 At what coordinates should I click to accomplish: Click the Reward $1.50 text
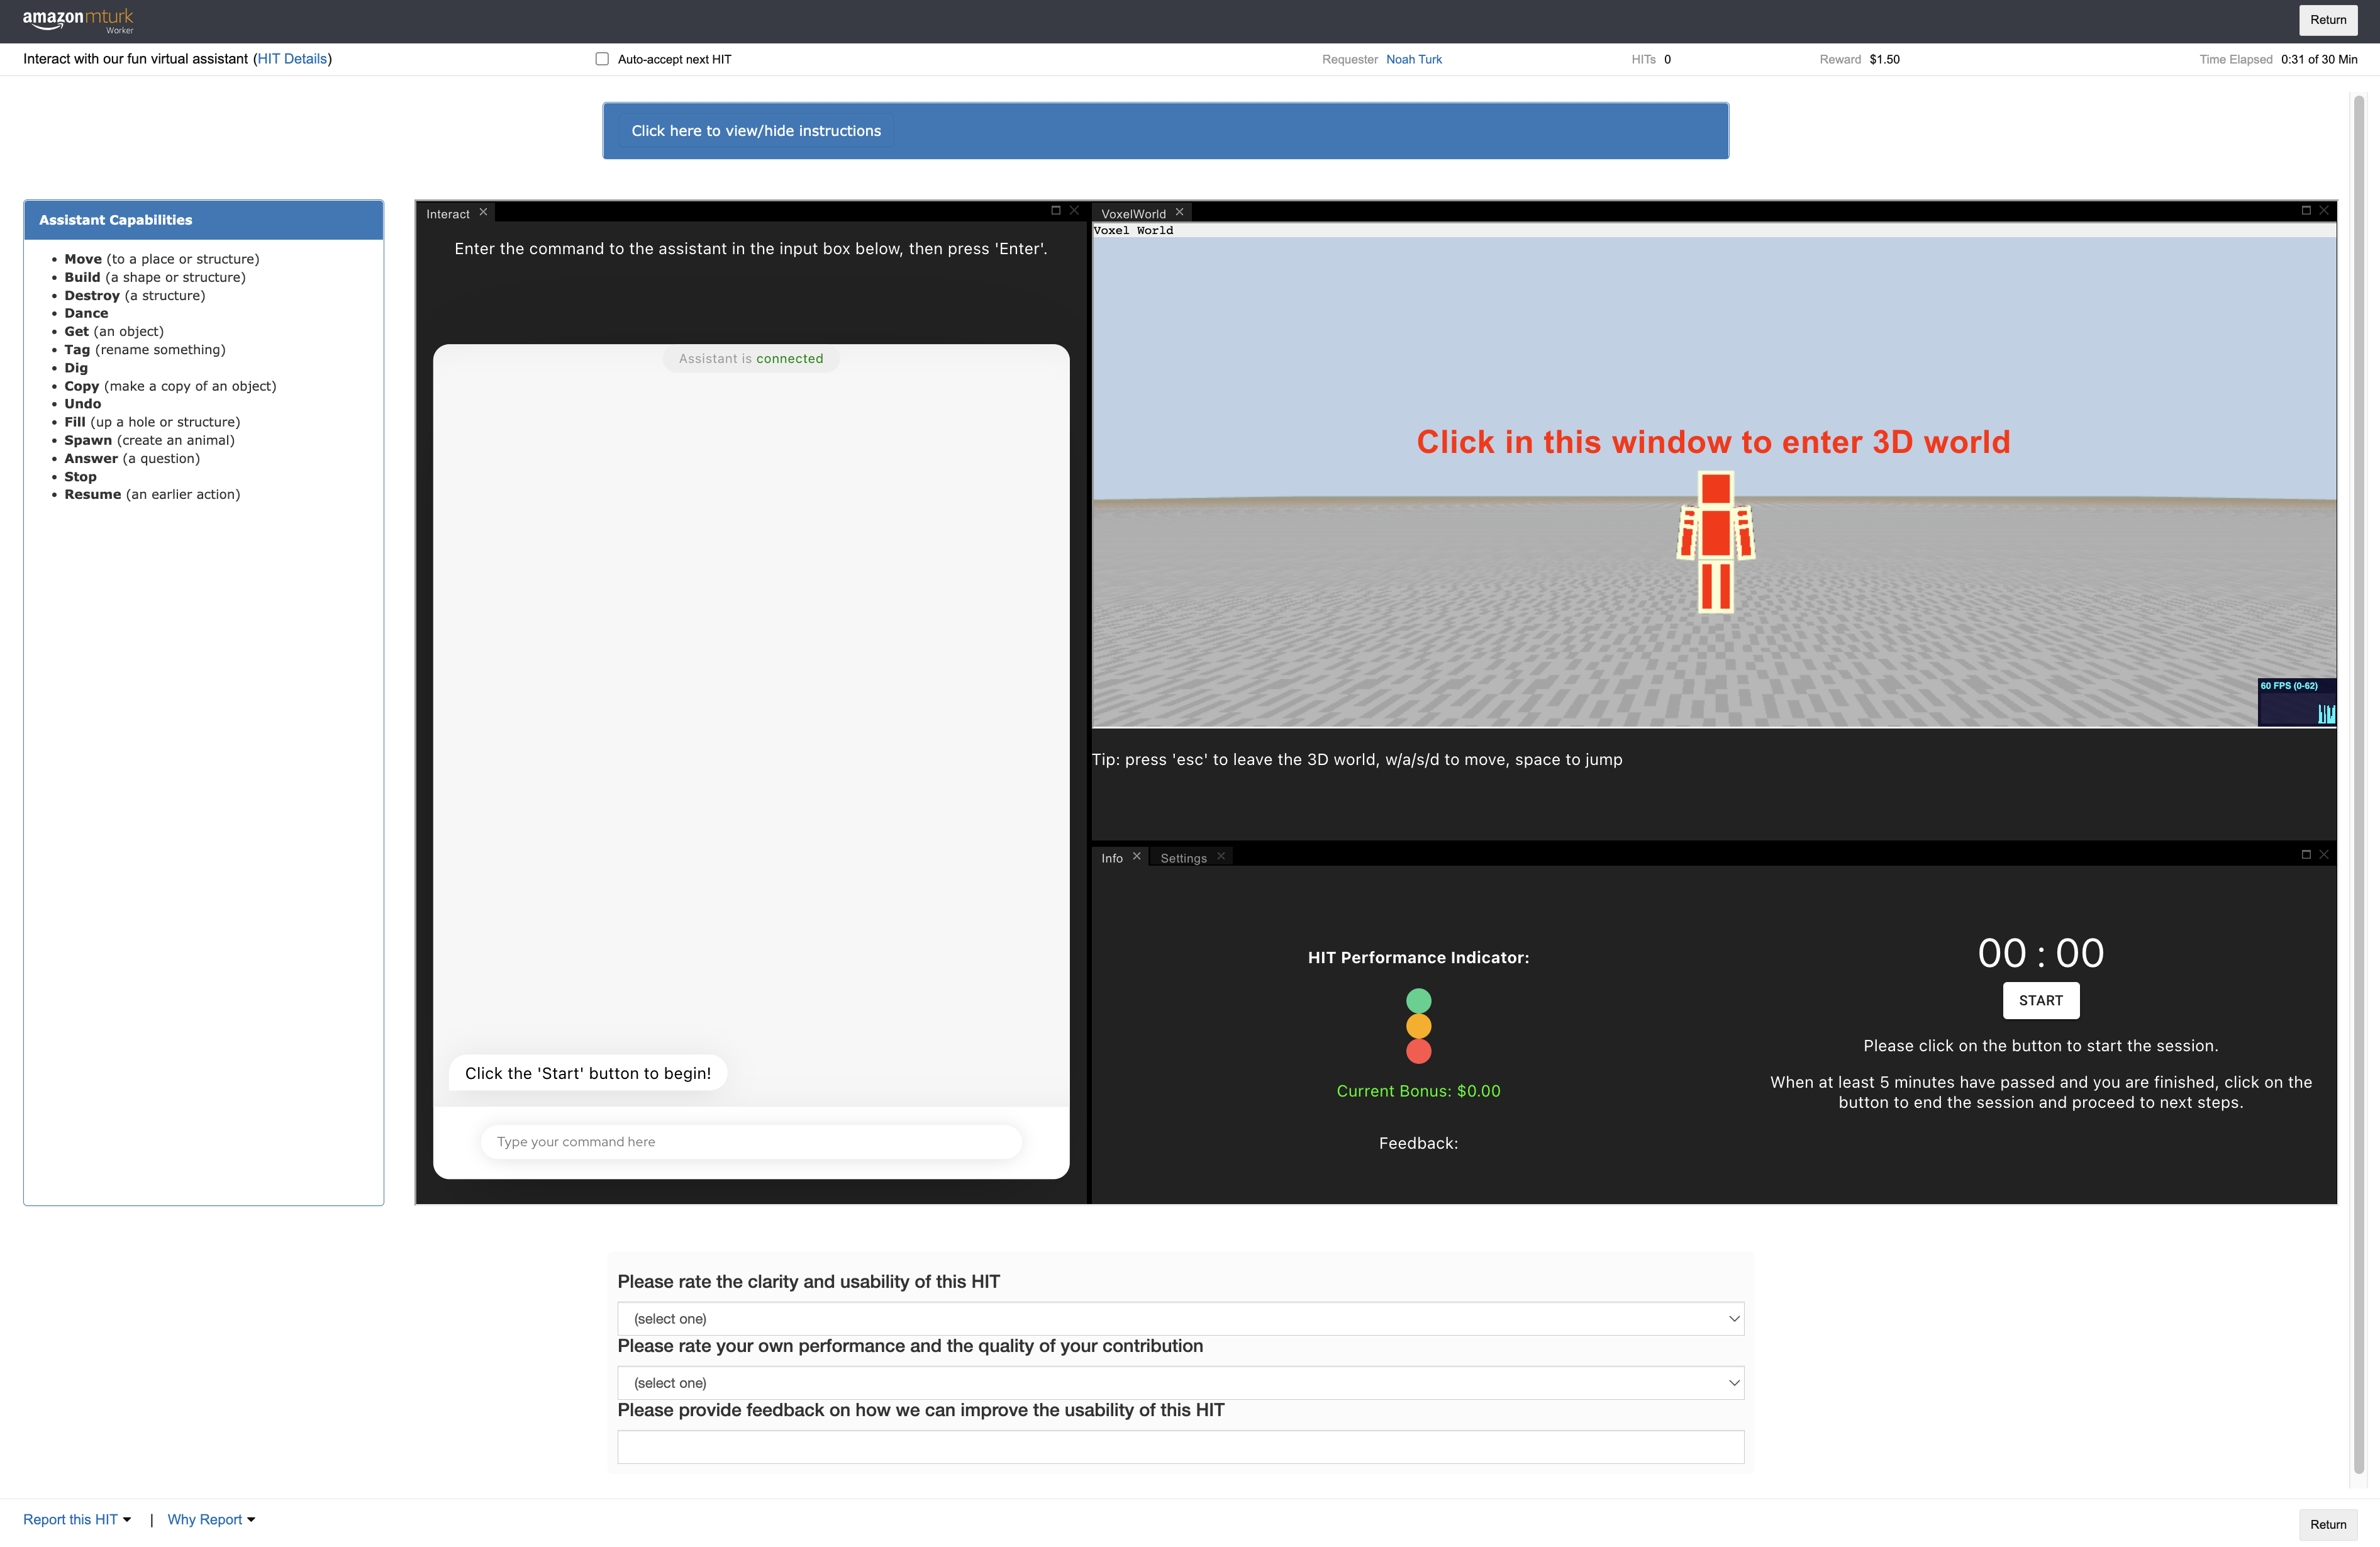click(x=1860, y=59)
